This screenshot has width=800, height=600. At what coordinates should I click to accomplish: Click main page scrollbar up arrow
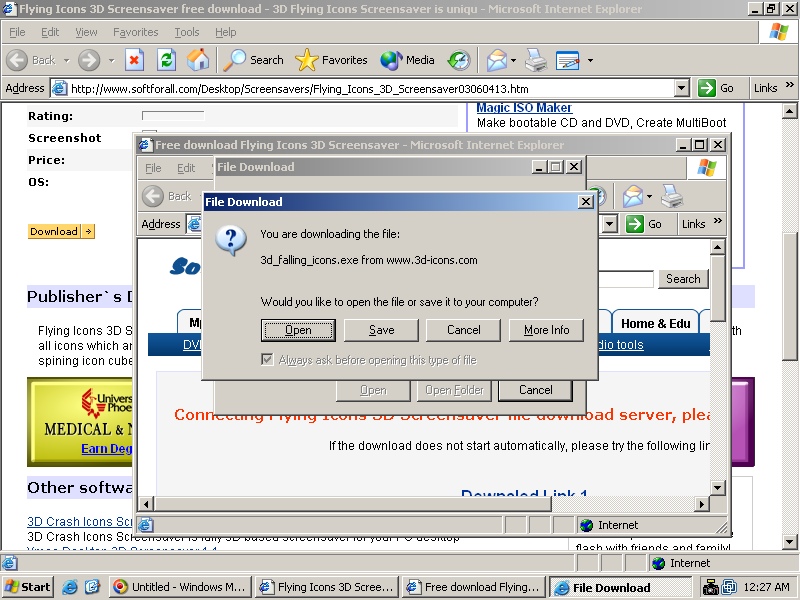click(789, 111)
